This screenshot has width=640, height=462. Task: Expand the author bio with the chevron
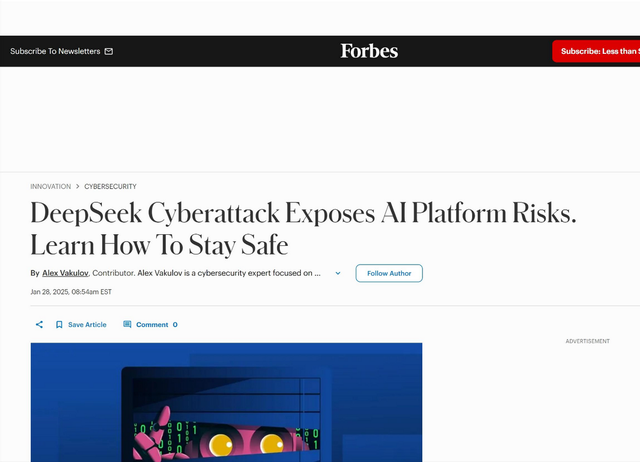point(338,273)
